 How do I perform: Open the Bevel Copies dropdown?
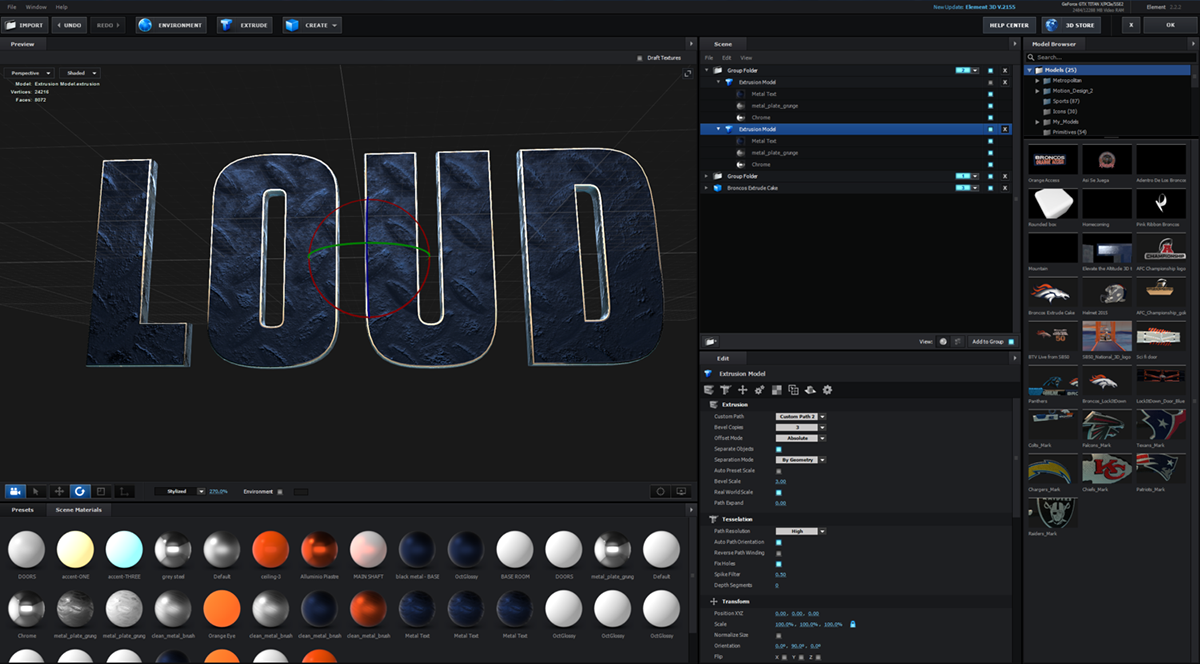tap(800, 427)
